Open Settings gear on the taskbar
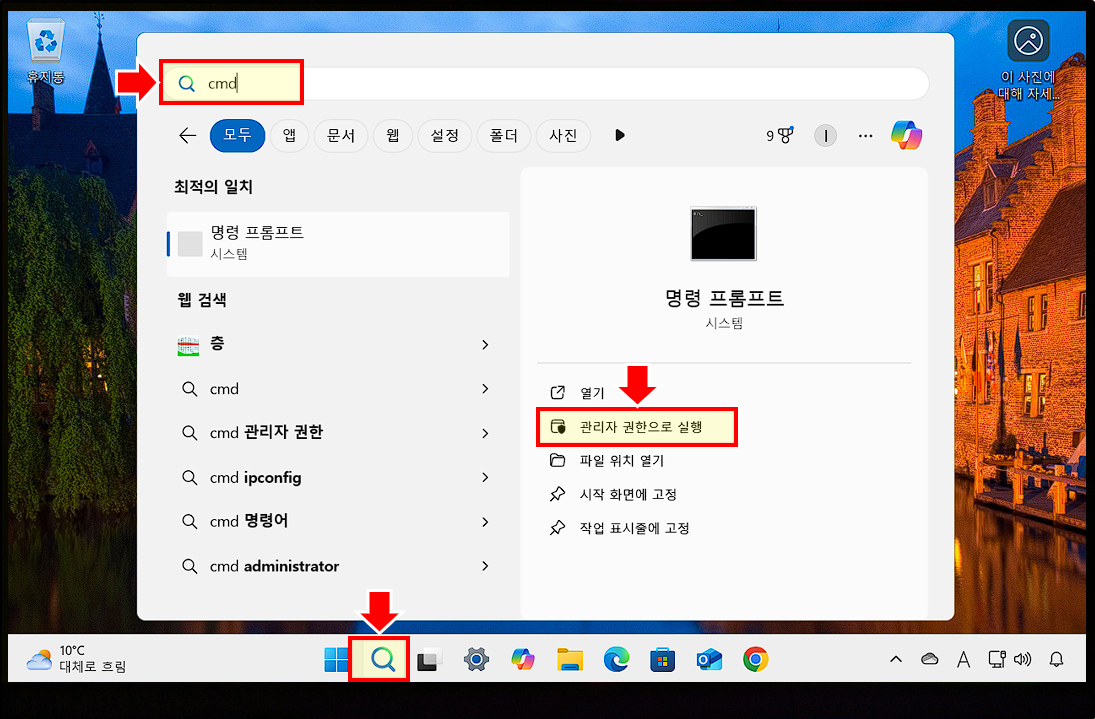The height and width of the screenshot is (719, 1095). point(476,659)
